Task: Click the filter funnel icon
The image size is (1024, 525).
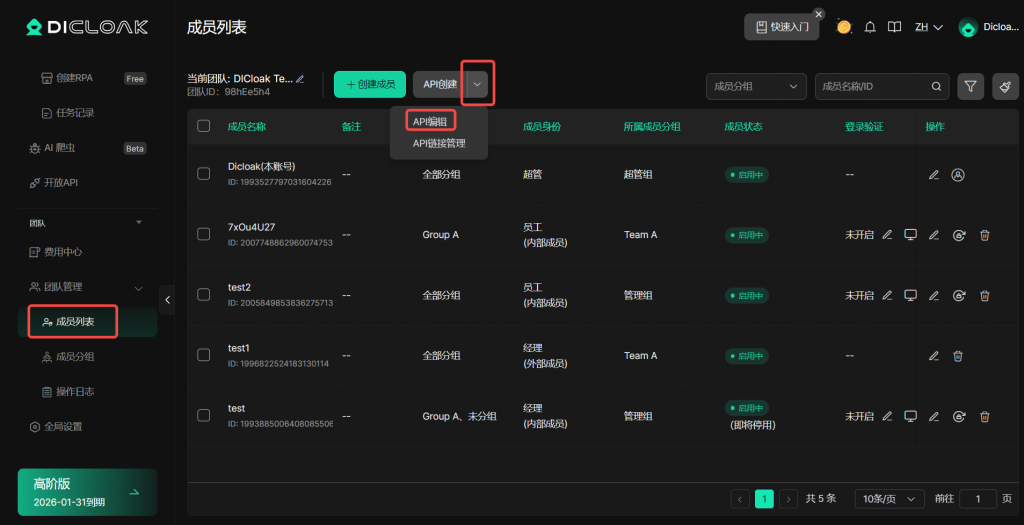Action: tap(970, 87)
